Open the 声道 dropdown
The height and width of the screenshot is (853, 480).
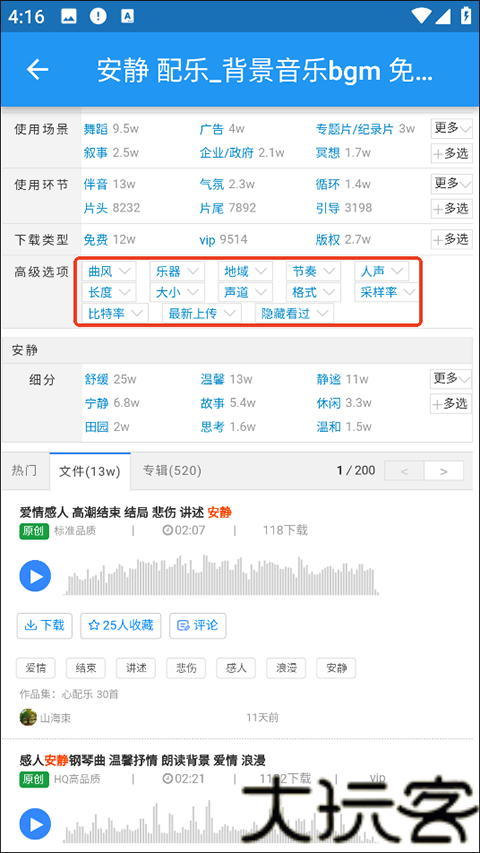[245, 292]
